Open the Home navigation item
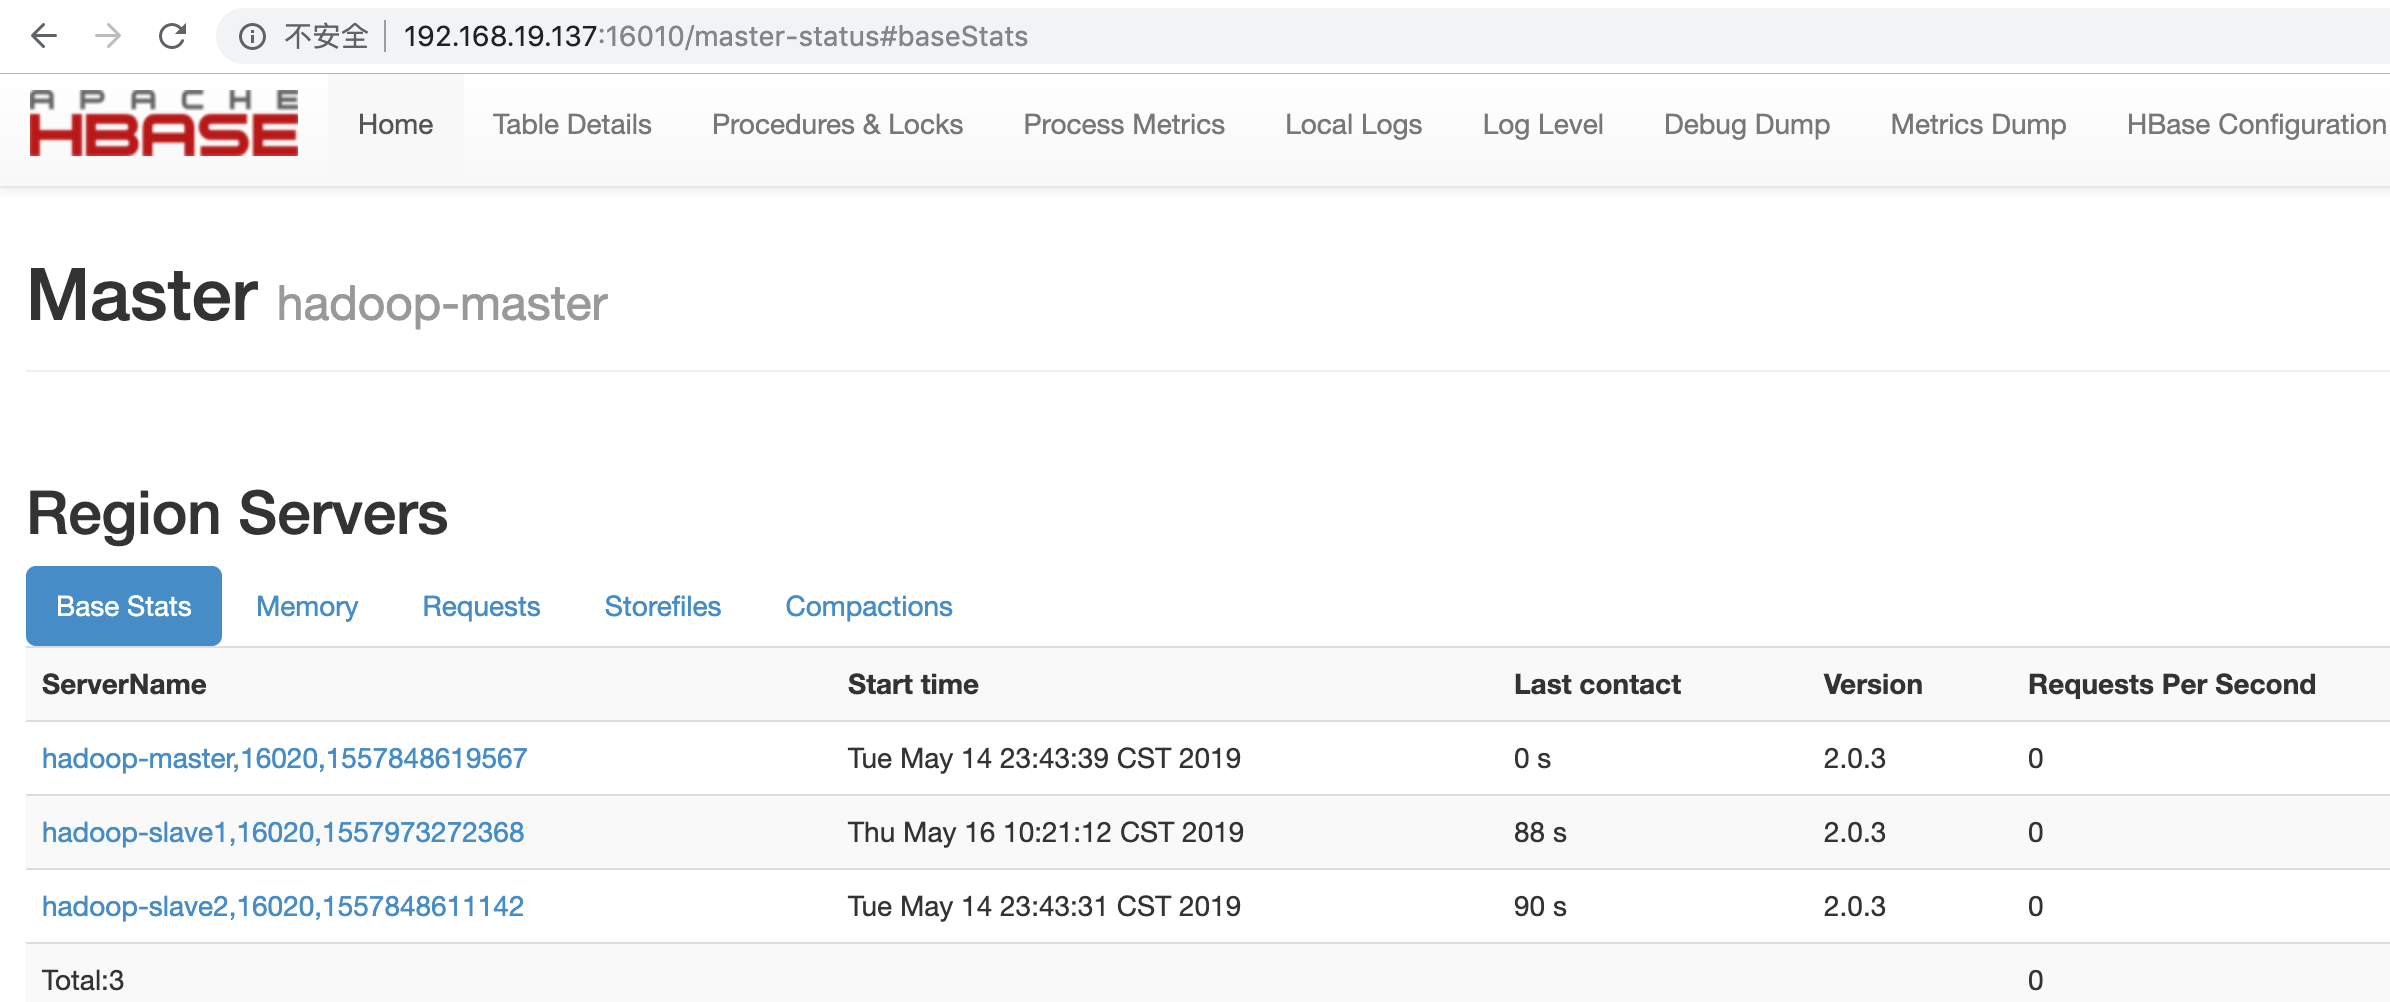This screenshot has height=1002, width=2390. point(395,125)
